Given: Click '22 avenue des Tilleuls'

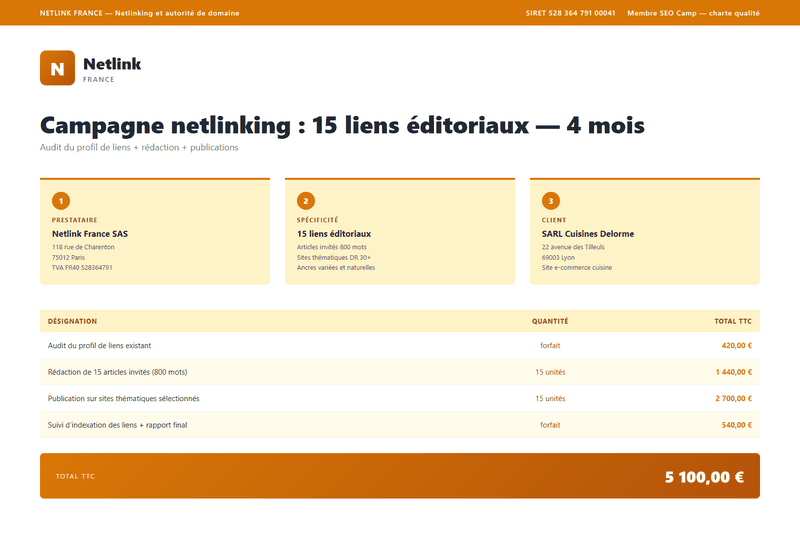Looking at the screenshot, I should pos(573,247).
